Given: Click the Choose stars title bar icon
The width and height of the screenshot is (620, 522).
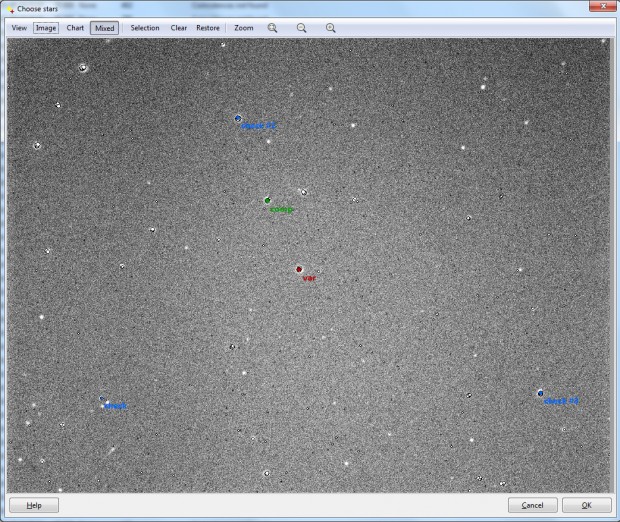Looking at the screenshot, I should tap(10, 9).
